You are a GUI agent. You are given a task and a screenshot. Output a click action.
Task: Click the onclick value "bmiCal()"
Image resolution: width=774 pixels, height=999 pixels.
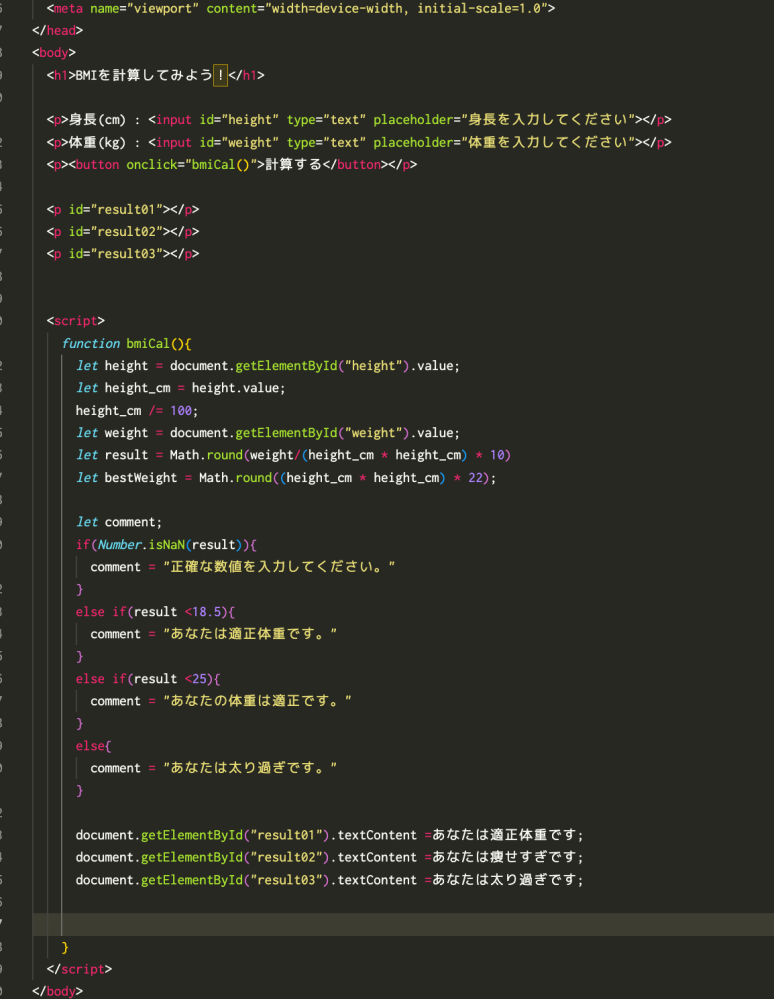[221, 164]
